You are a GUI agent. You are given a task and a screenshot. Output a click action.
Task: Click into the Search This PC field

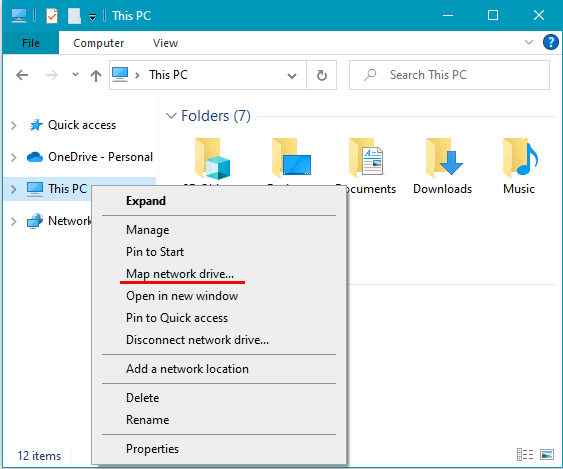[449, 75]
